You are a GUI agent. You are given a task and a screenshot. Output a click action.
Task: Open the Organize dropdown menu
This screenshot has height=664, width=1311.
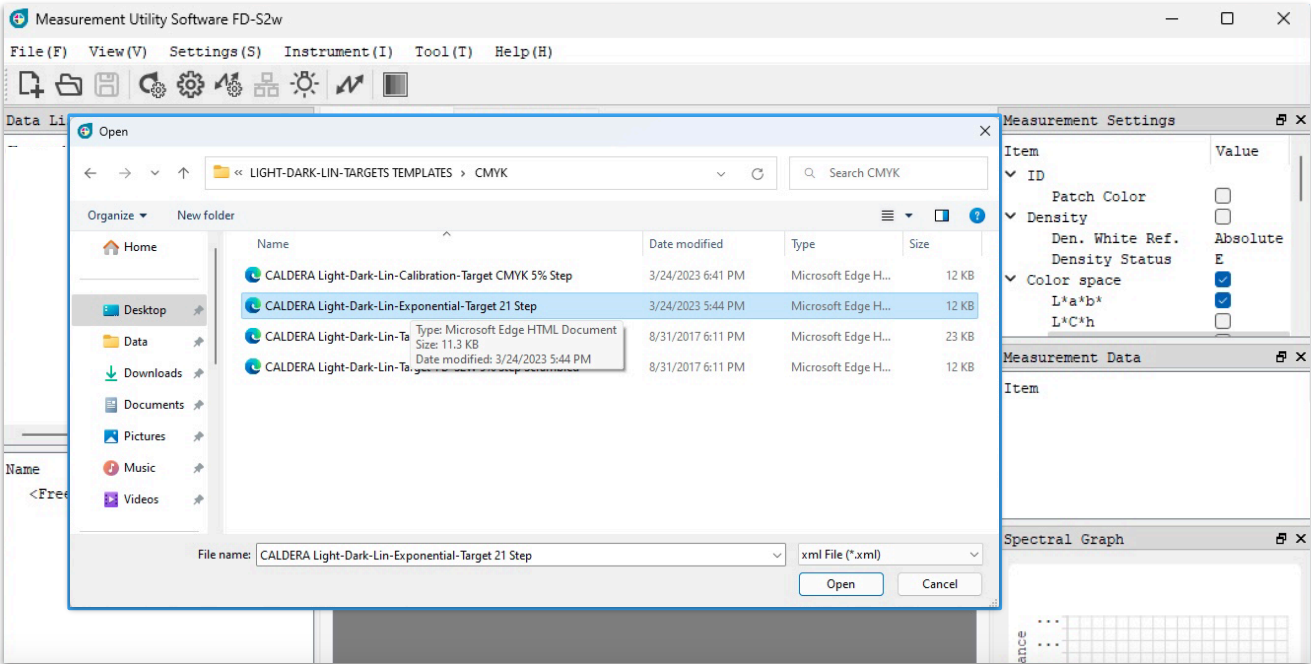[117, 215]
